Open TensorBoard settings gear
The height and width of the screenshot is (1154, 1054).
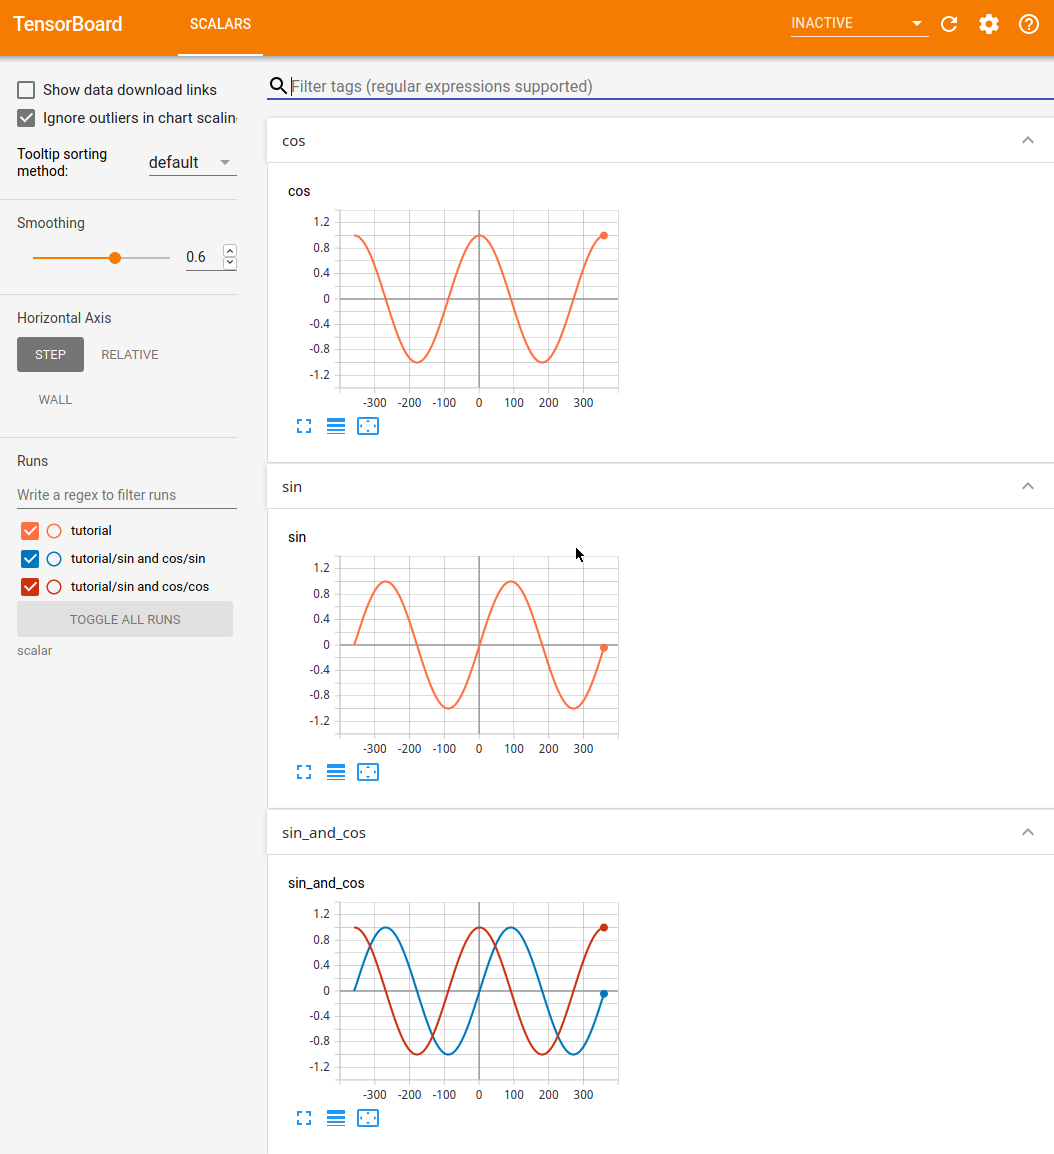[x=988, y=24]
